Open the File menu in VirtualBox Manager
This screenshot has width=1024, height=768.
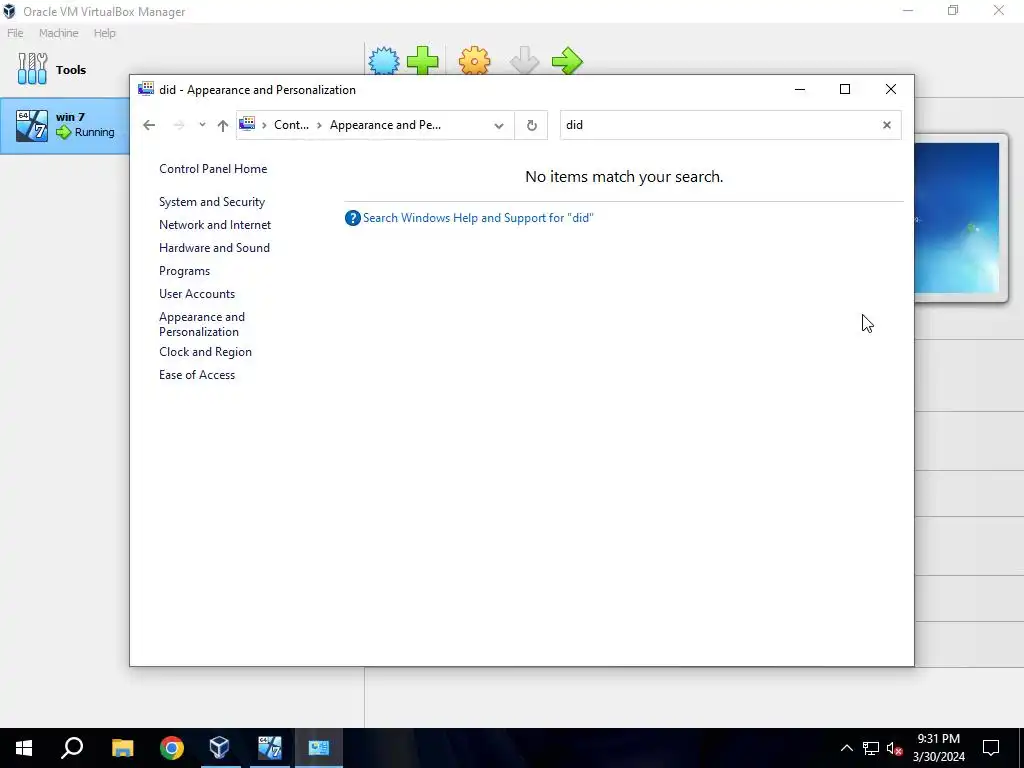[15, 33]
